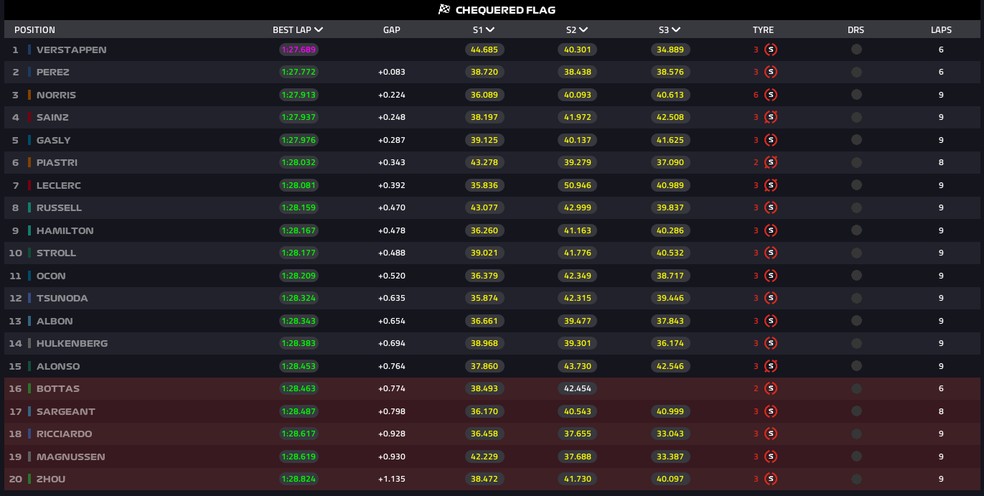Click Leclerc's 35.836 S1 time
This screenshot has width=984, height=496.
[x=484, y=185]
